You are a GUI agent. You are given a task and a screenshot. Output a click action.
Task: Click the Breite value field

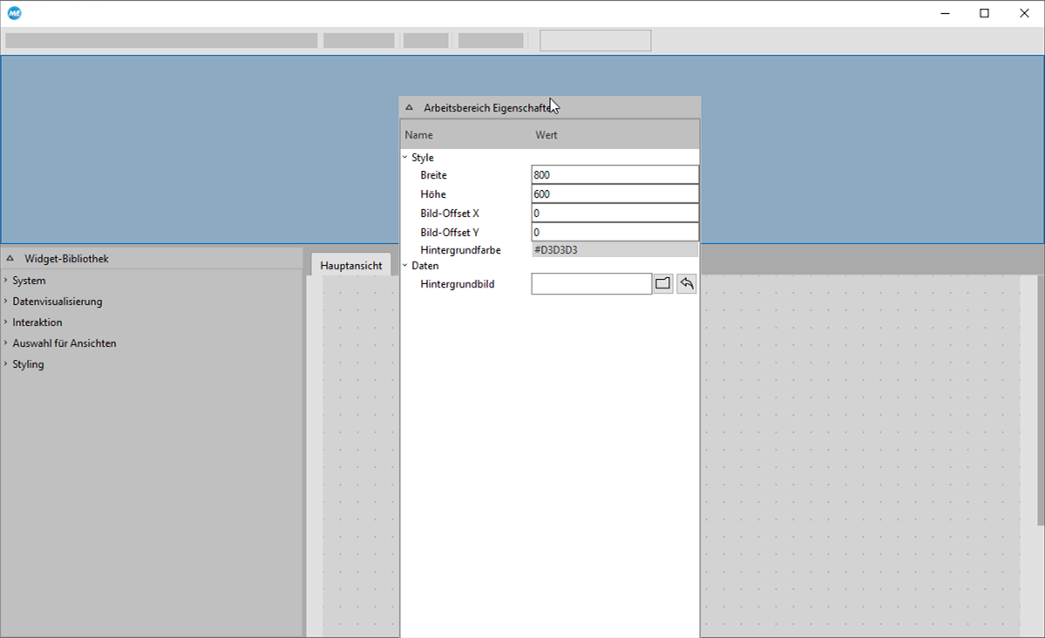point(614,175)
